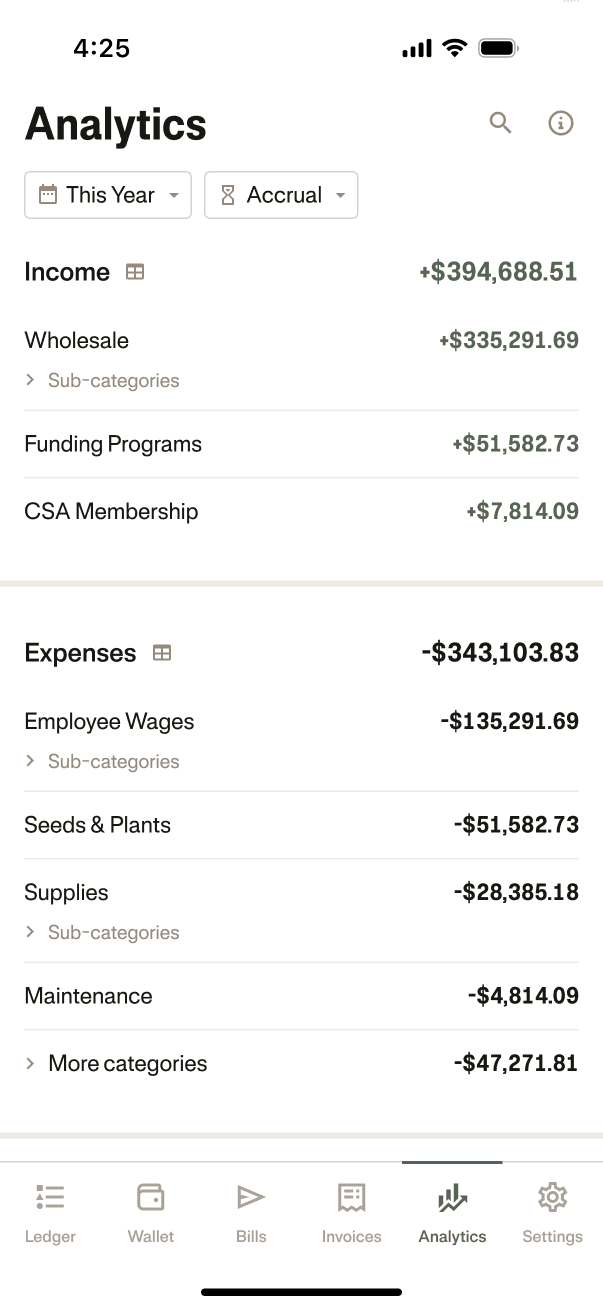The image size is (603, 1308).
Task: Tap the search magnifier icon
Action: pyautogui.click(x=500, y=123)
